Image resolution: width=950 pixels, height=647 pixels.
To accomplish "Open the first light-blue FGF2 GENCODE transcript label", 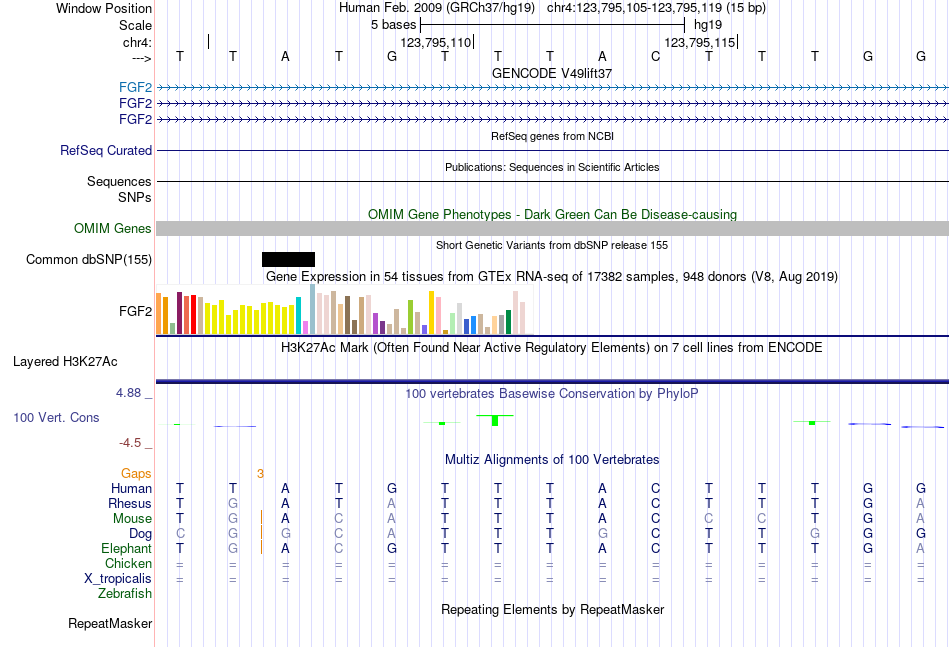I will [135, 87].
